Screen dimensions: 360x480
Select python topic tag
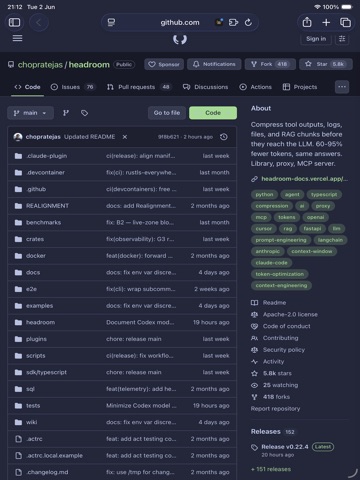click(x=264, y=195)
